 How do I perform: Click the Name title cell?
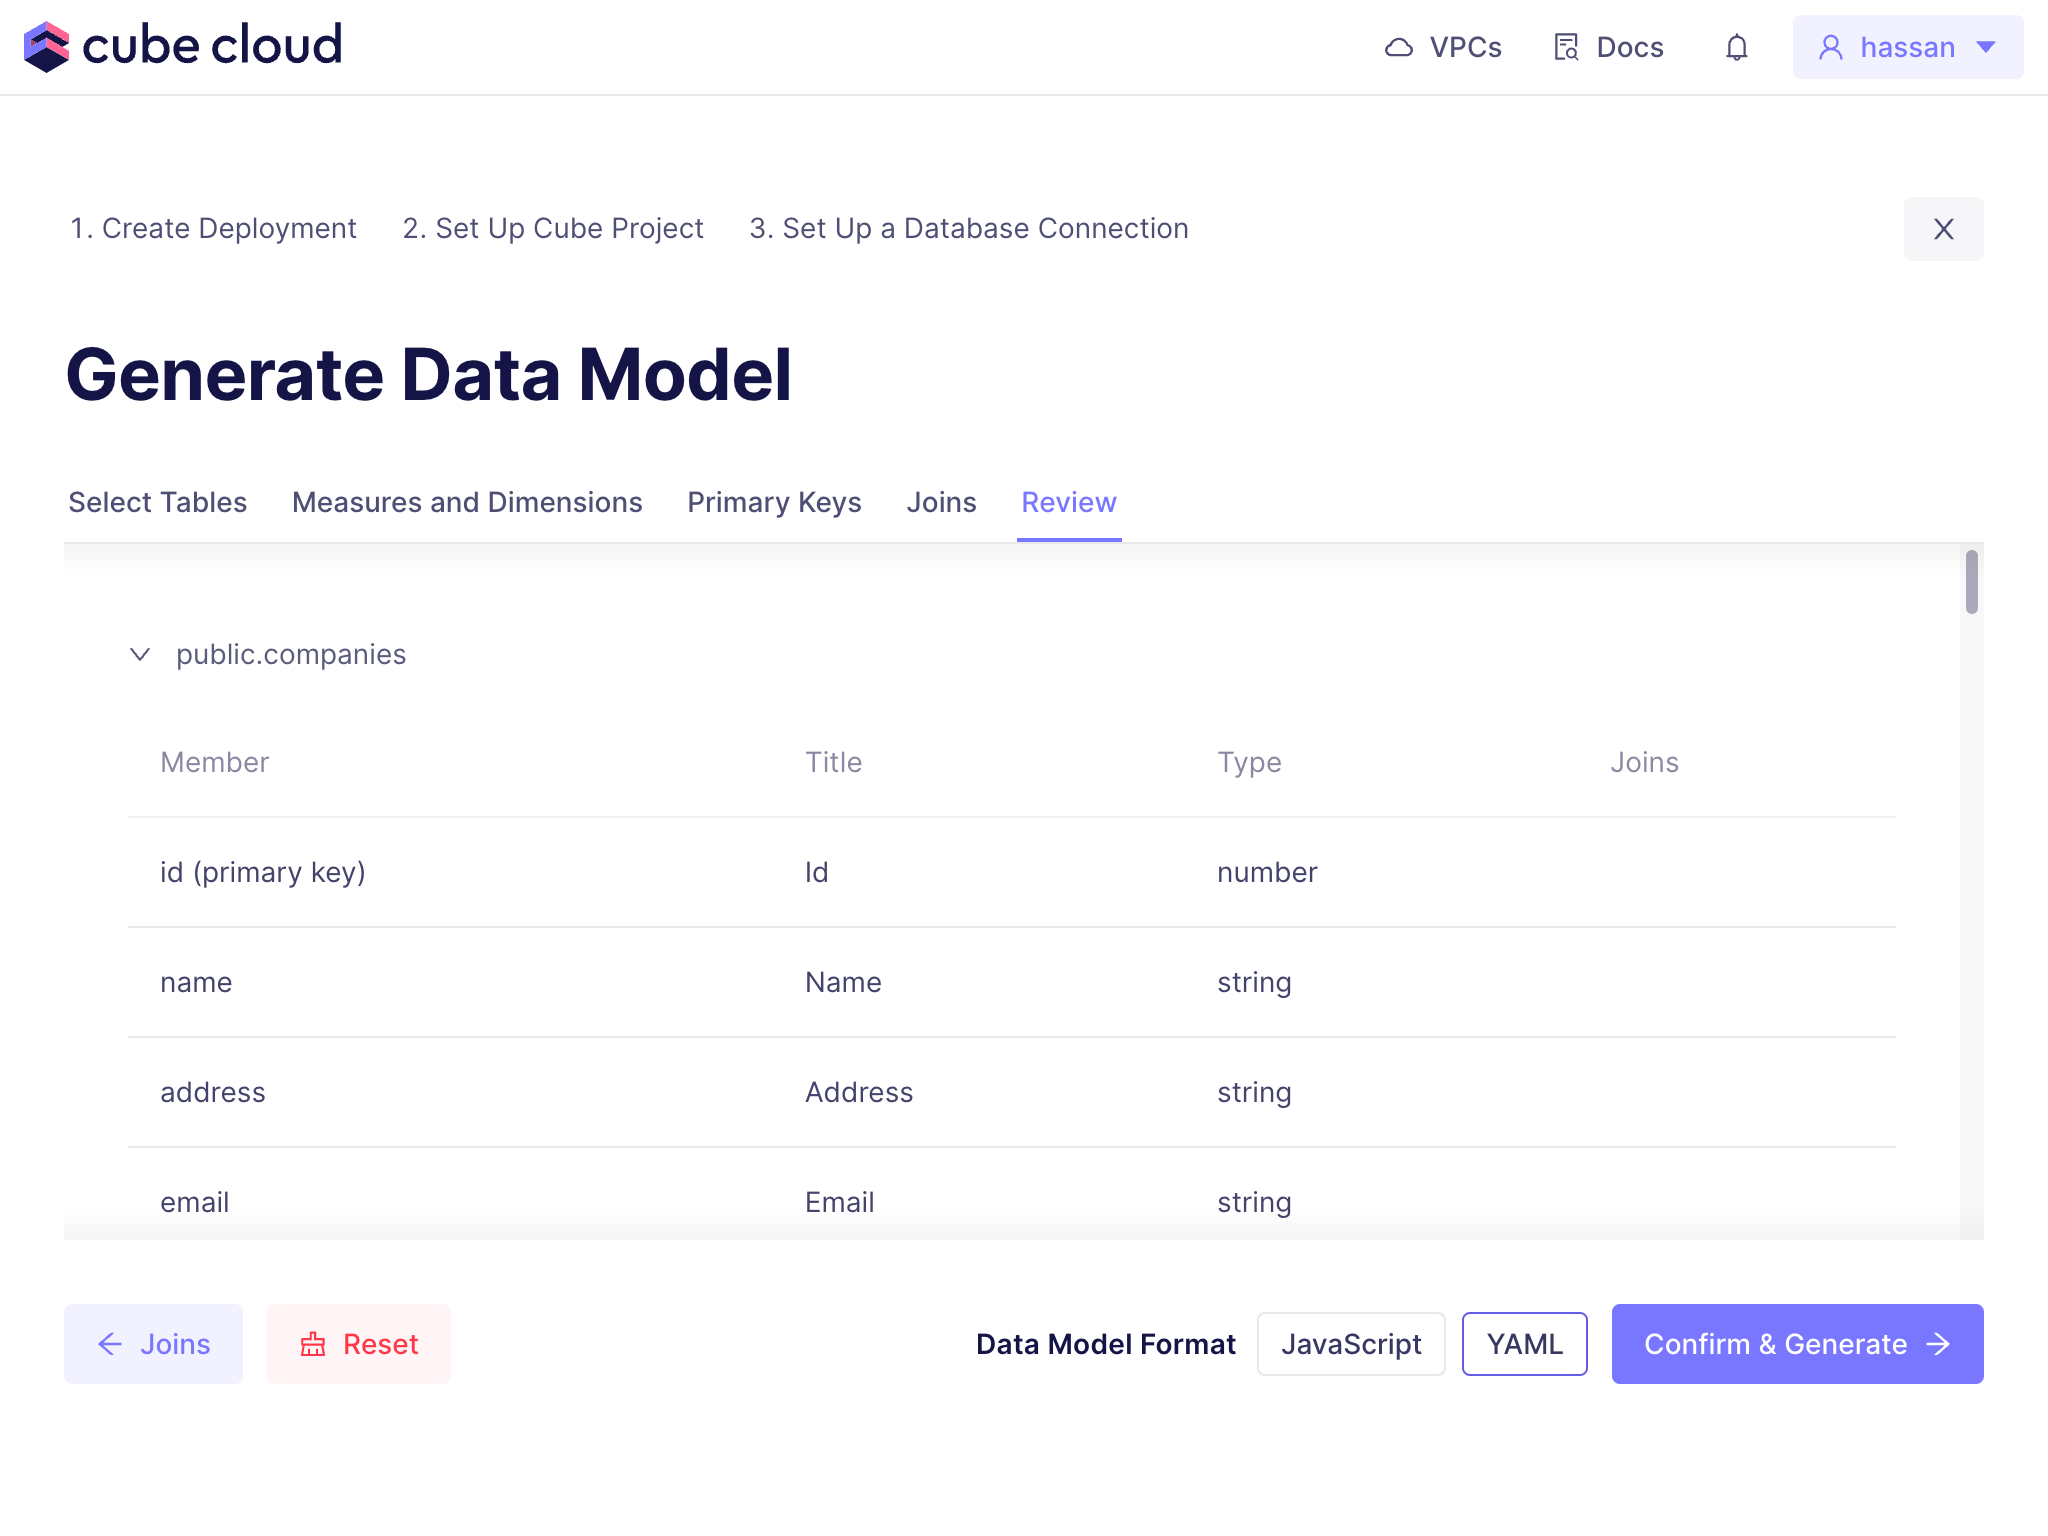[x=843, y=982]
